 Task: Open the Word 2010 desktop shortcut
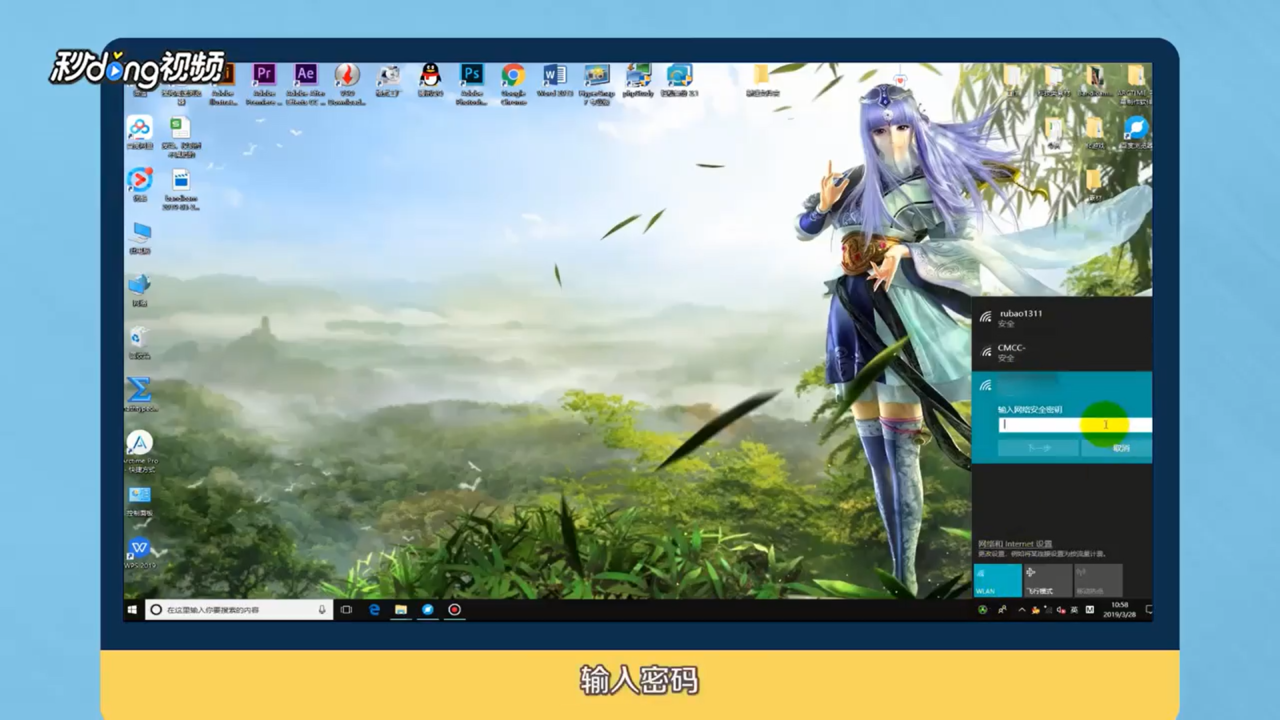point(554,80)
